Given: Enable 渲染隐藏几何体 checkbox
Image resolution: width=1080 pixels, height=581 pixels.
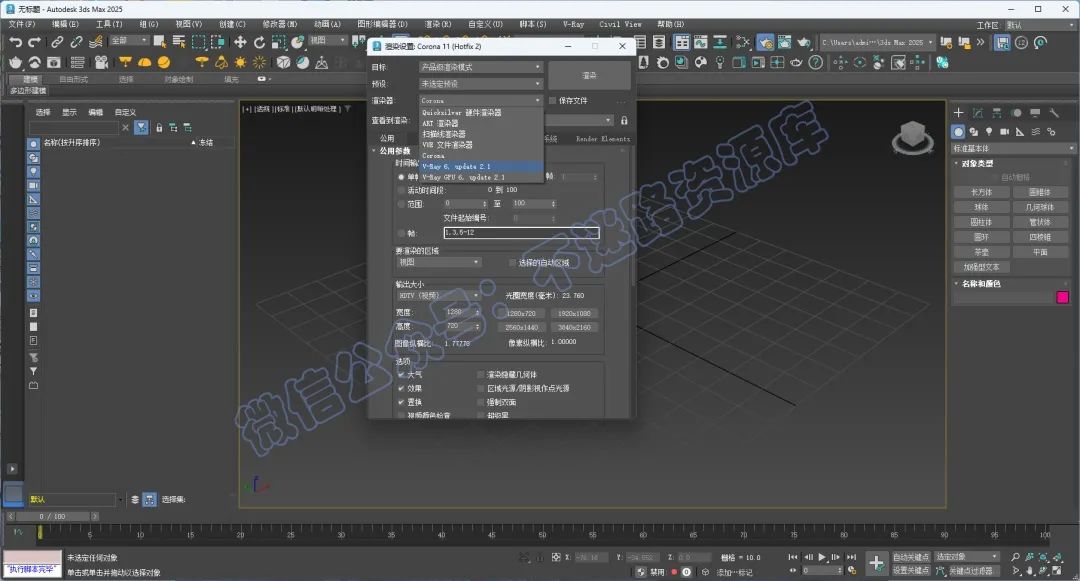Looking at the screenshot, I should (x=481, y=374).
